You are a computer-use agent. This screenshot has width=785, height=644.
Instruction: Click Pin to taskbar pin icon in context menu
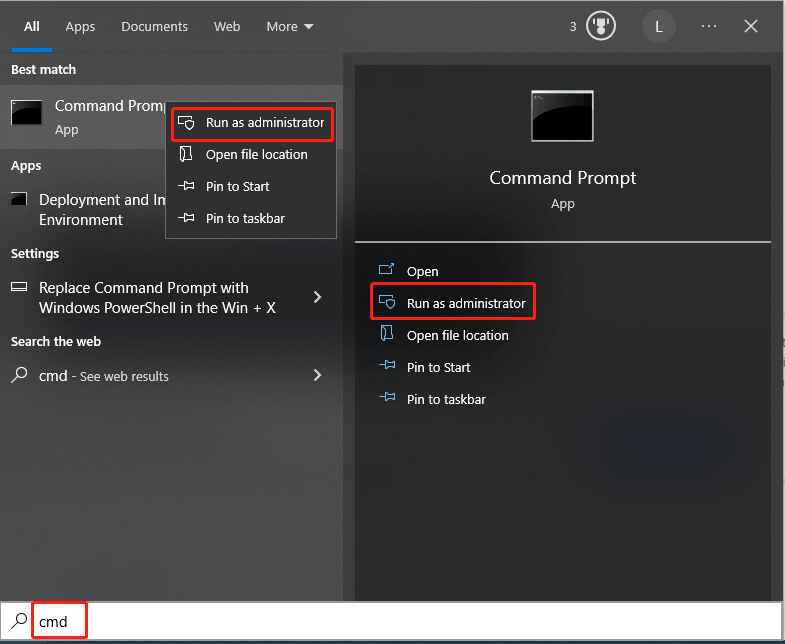(186, 218)
